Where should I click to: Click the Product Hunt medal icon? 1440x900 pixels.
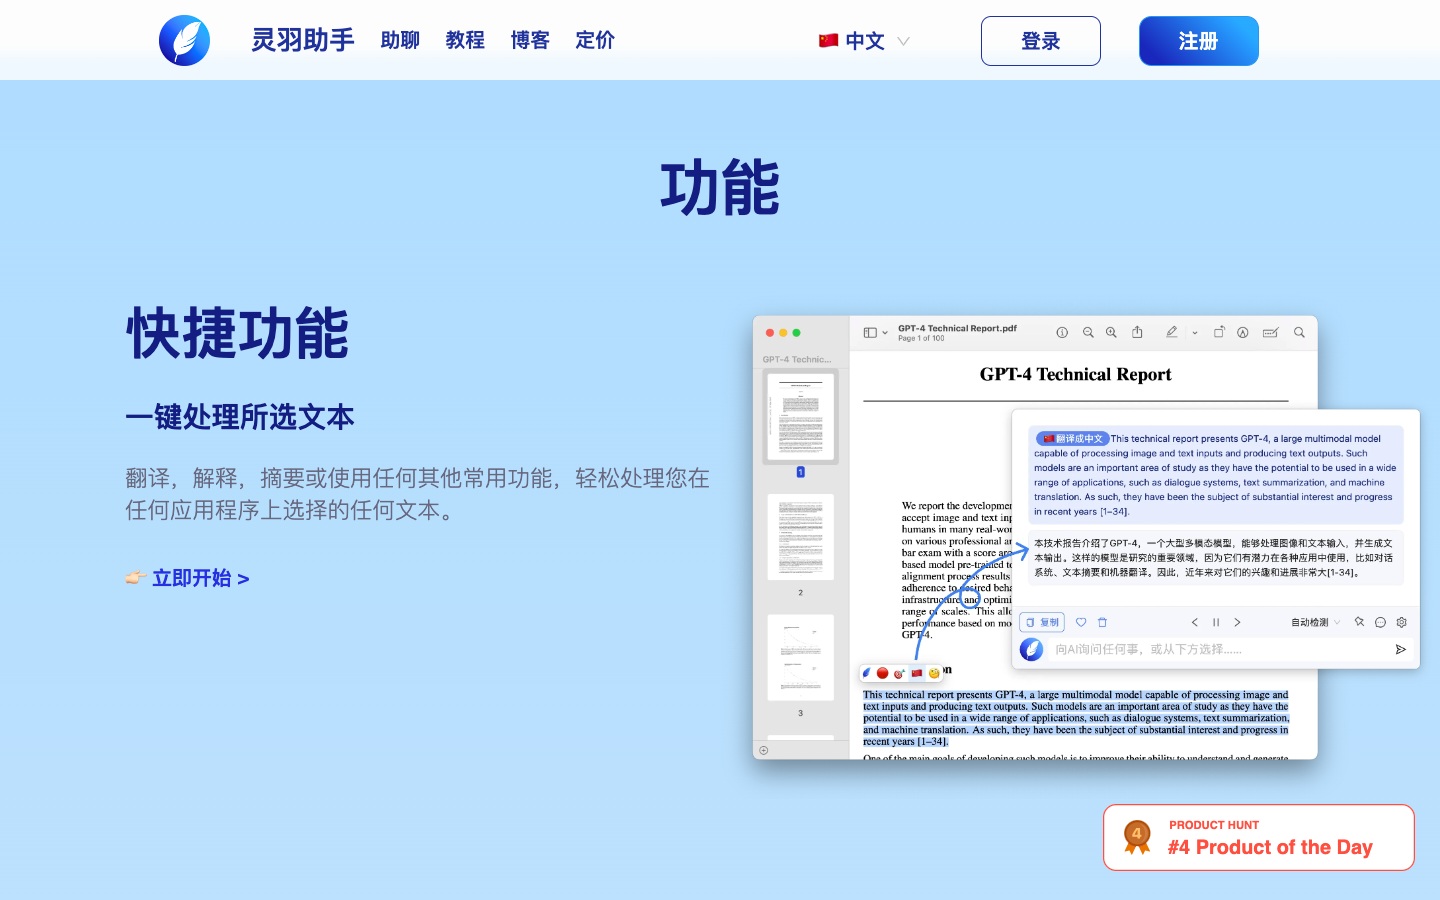(x=1137, y=837)
